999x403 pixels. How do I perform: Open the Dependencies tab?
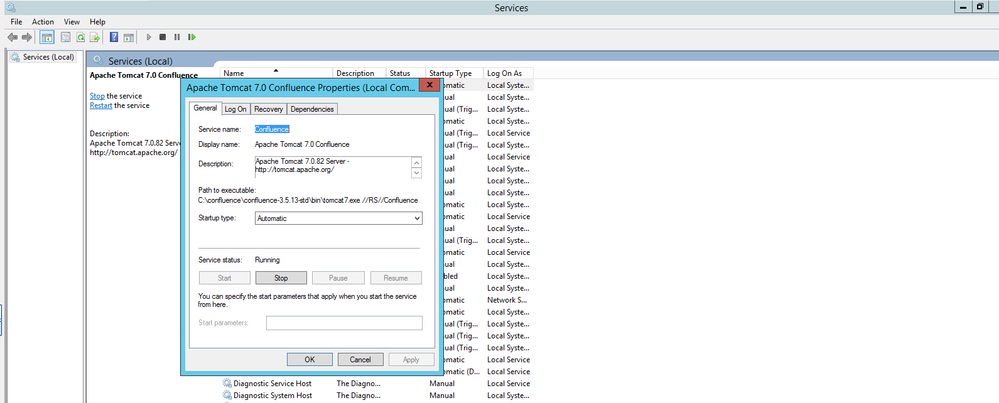[x=312, y=109]
